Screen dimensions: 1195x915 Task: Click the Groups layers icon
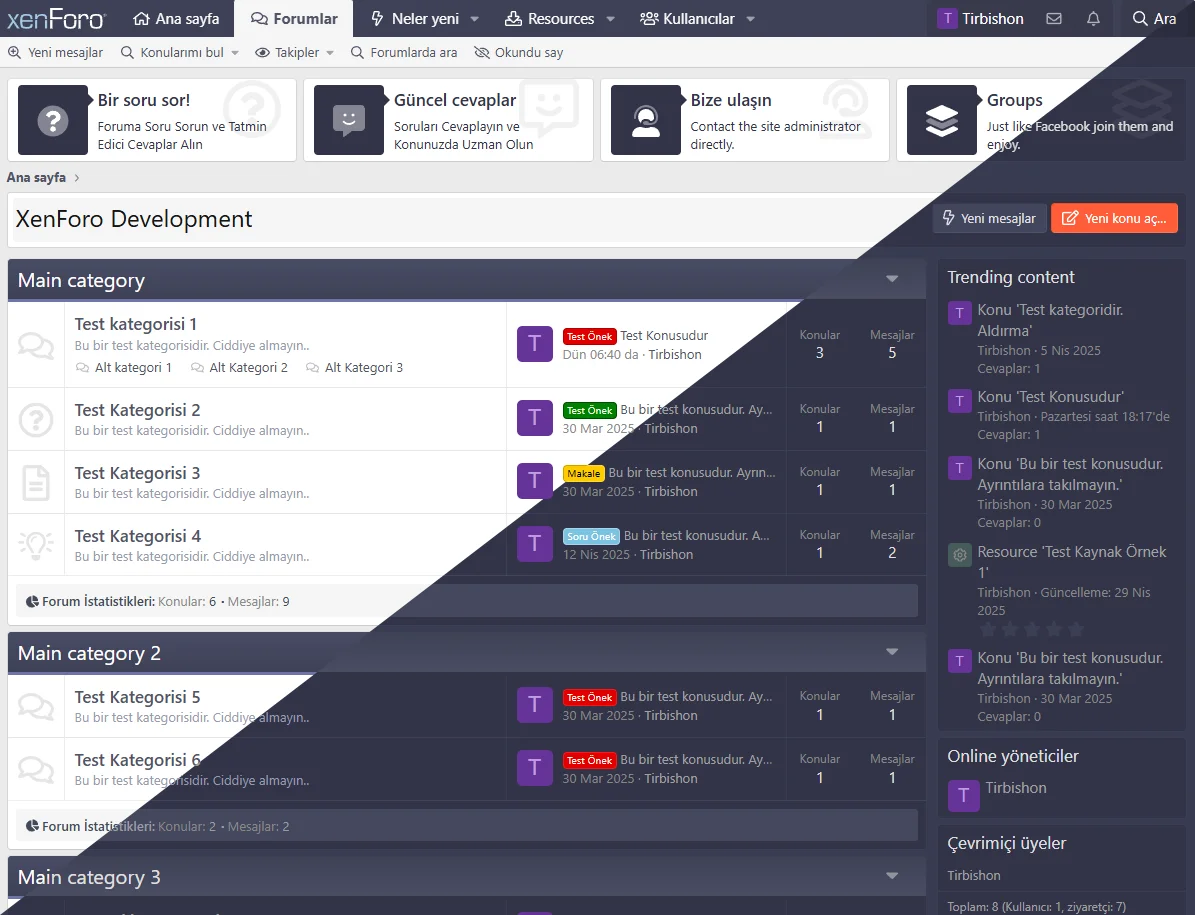[941, 120]
